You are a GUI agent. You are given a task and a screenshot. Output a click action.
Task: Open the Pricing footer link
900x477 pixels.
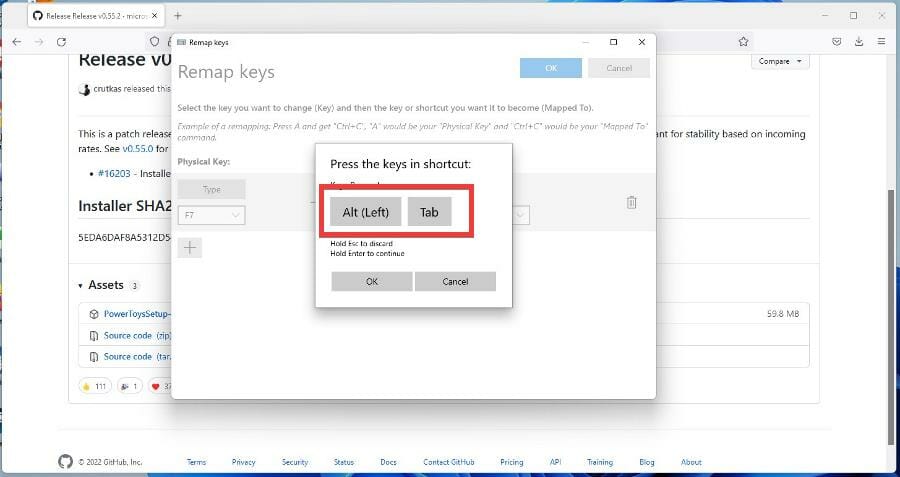click(x=511, y=462)
